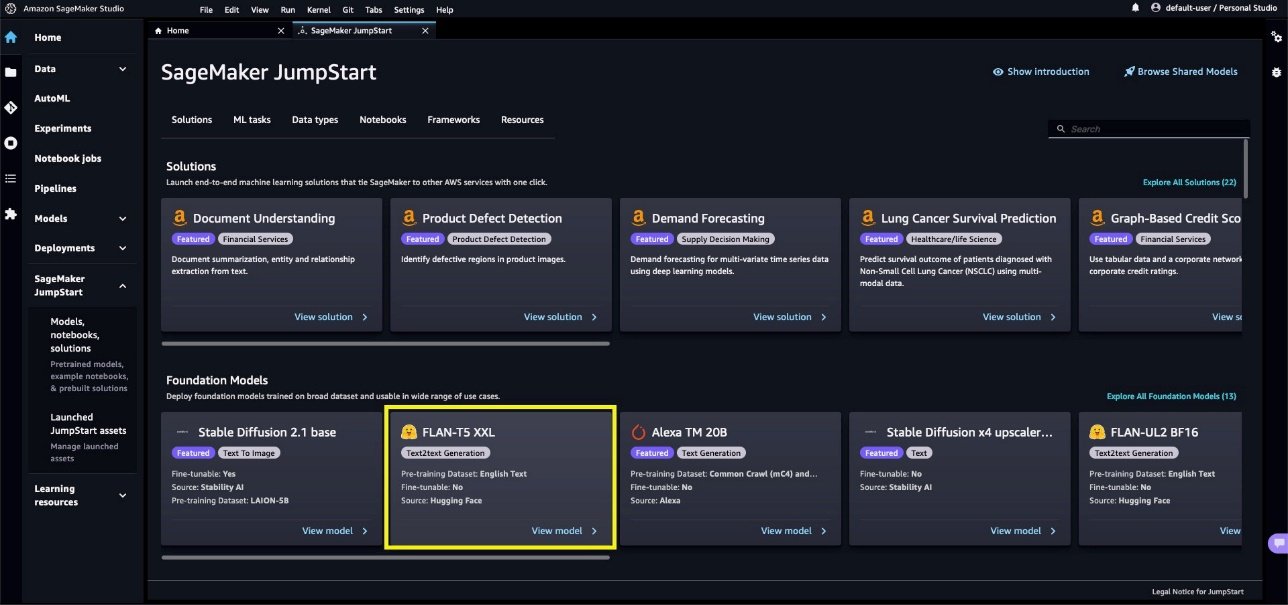
Task: Click the Hugging Face emoji on FLAN-UL2 BF16
Action: pos(1096,433)
